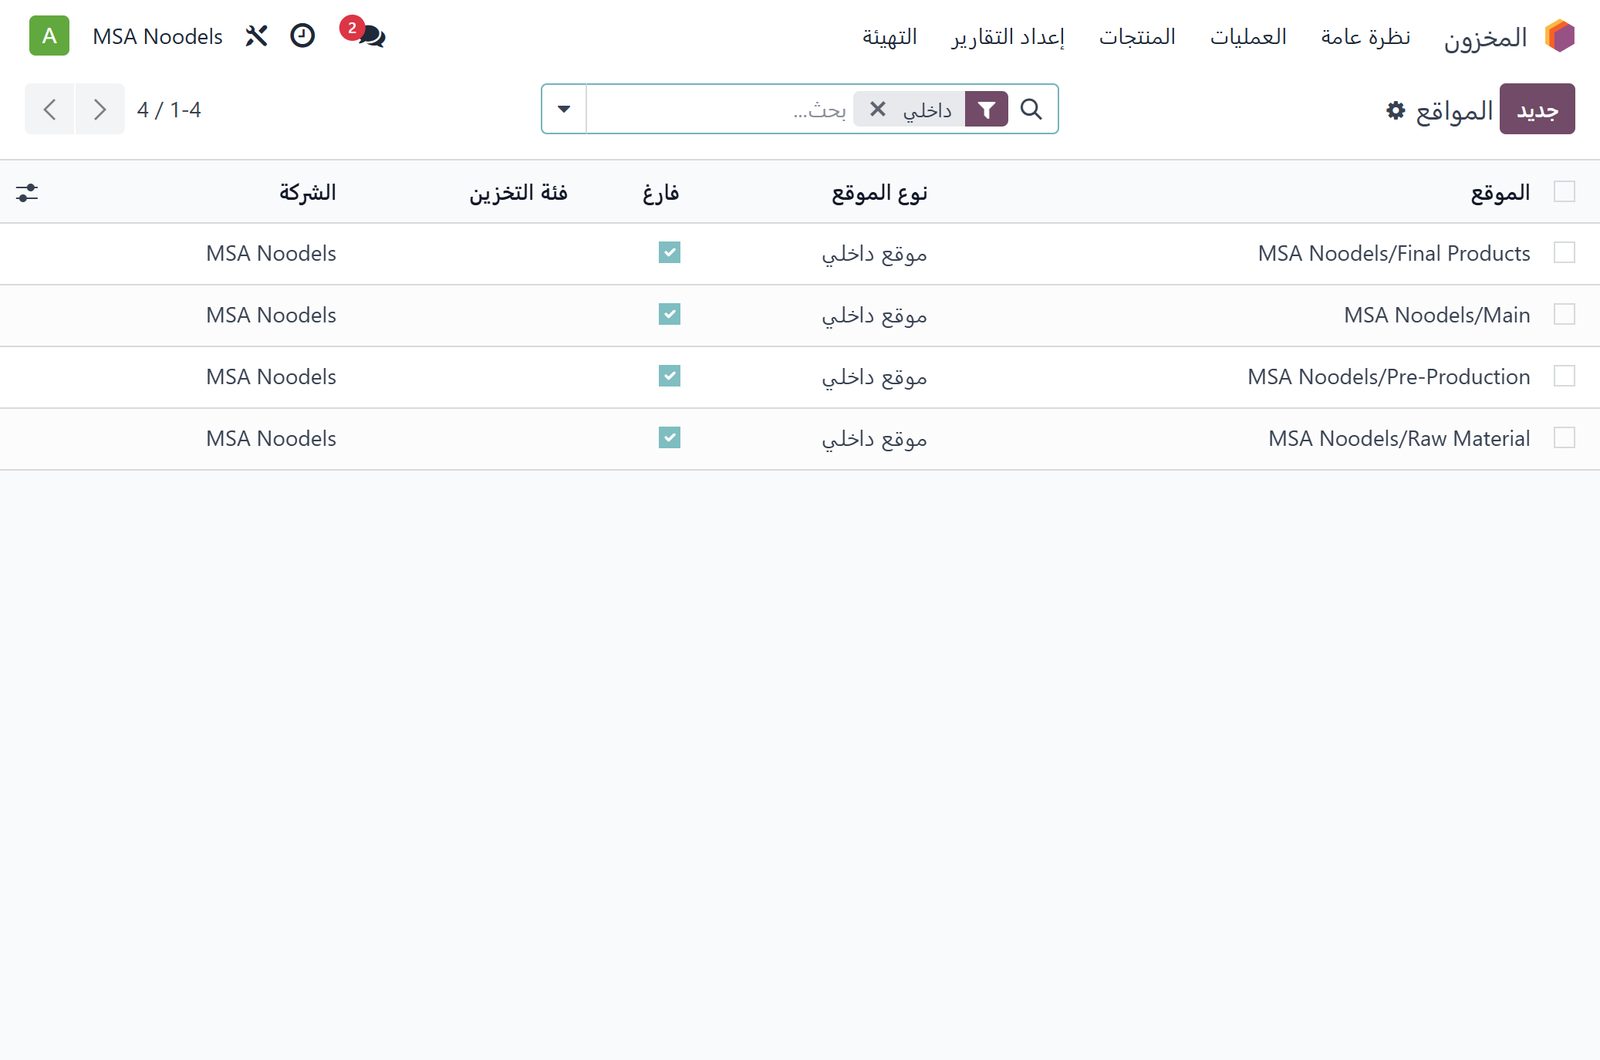Viewport: 1600px width, 1060px height.
Task: Click company MSA Noodels in Pre-Production row
Action: [x=271, y=377]
